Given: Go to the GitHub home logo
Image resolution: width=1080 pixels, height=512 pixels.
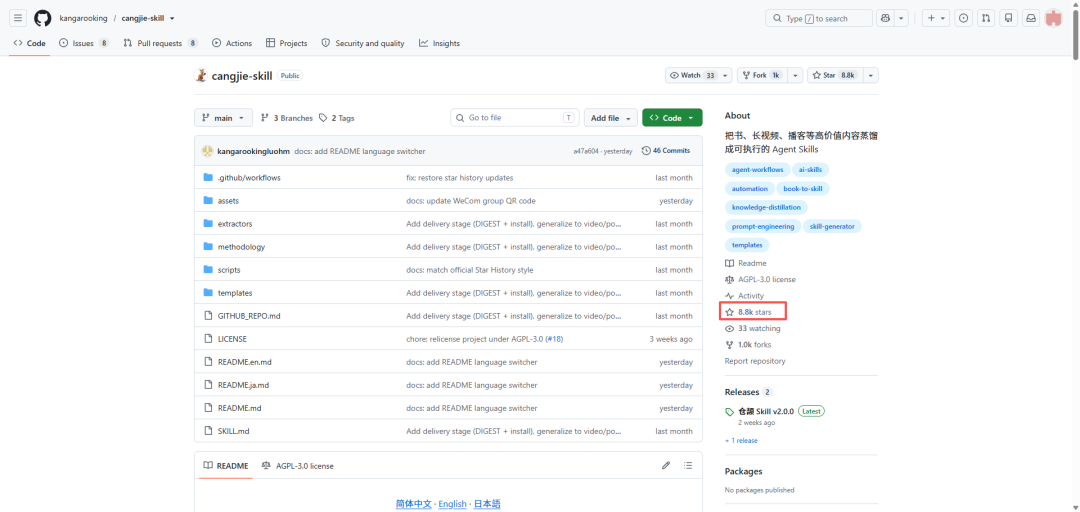Looking at the screenshot, I should (x=43, y=19).
